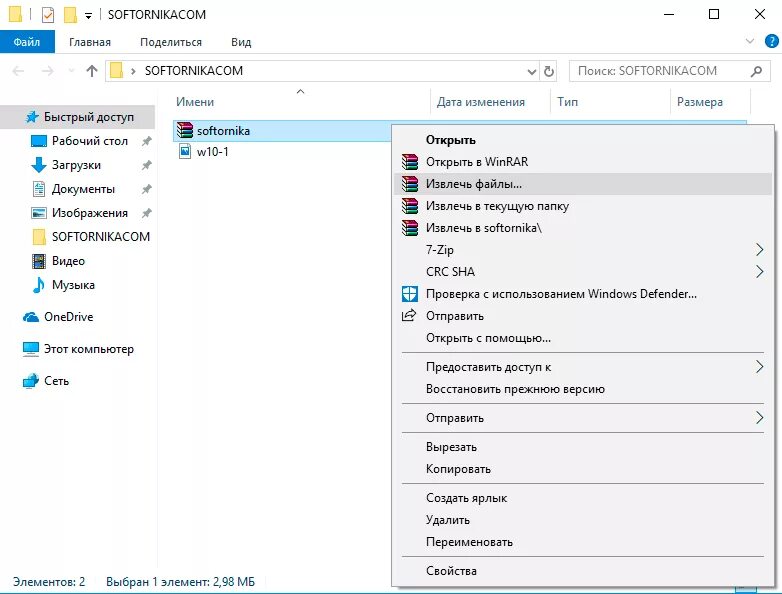Screen dimensions: 782x594
Task: Open the address bar history dropdown
Action: coord(532,72)
